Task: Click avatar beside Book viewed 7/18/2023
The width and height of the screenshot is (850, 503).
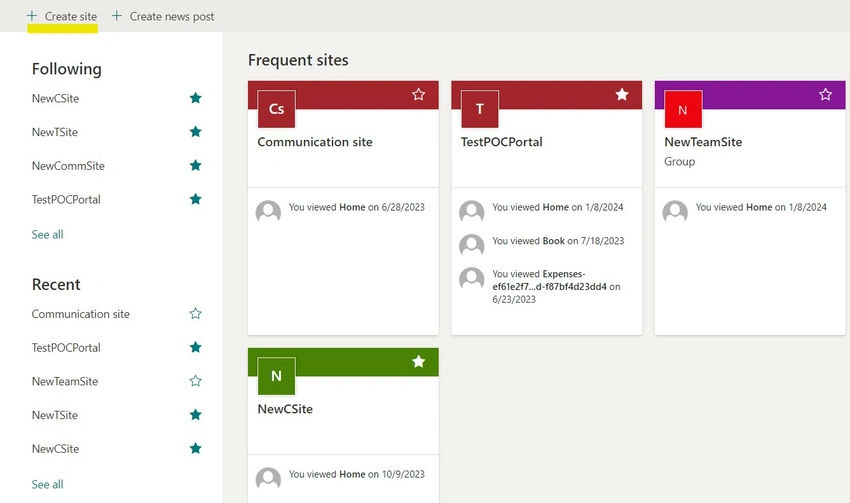Action: pyautogui.click(x=472, y=245)
